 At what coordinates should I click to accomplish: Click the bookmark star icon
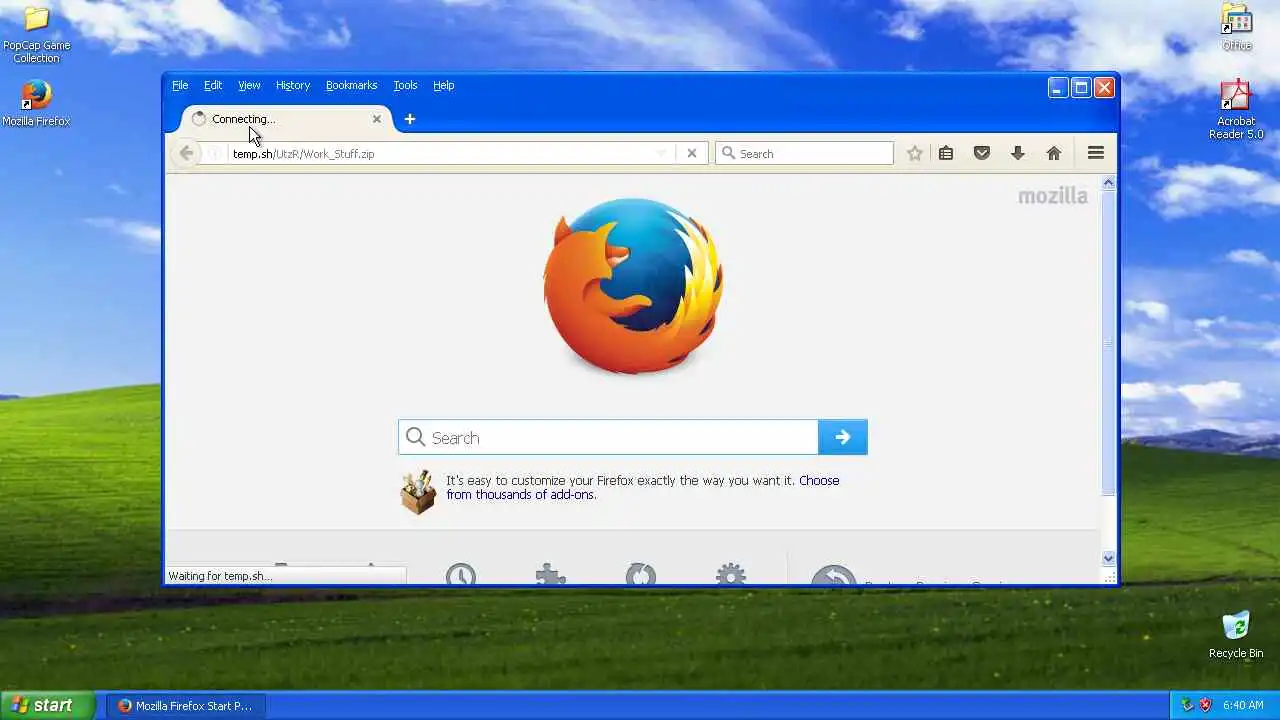pyautogui.click(x=914, y=153)
